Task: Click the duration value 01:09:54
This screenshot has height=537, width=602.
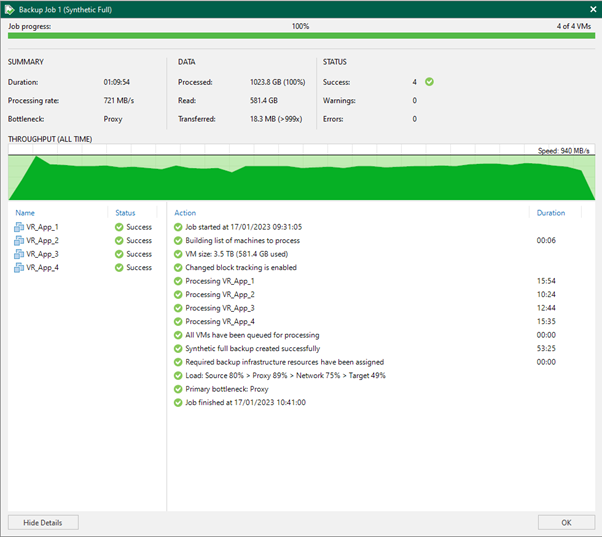Action: tap(116, 82)
